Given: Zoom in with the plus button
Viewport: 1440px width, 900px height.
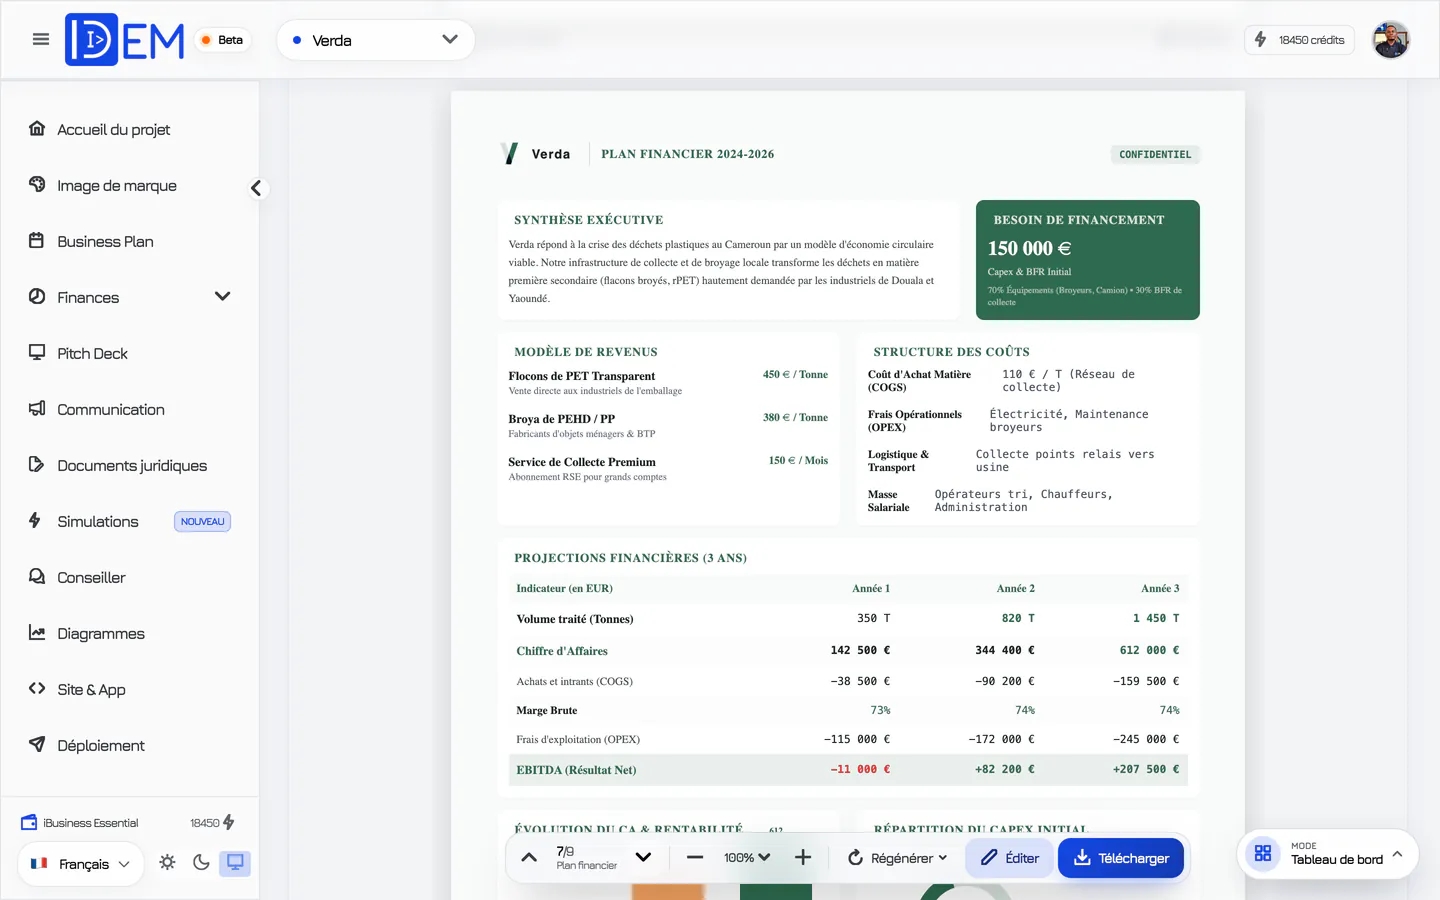Looking at the screenshot, I should 803,857.
